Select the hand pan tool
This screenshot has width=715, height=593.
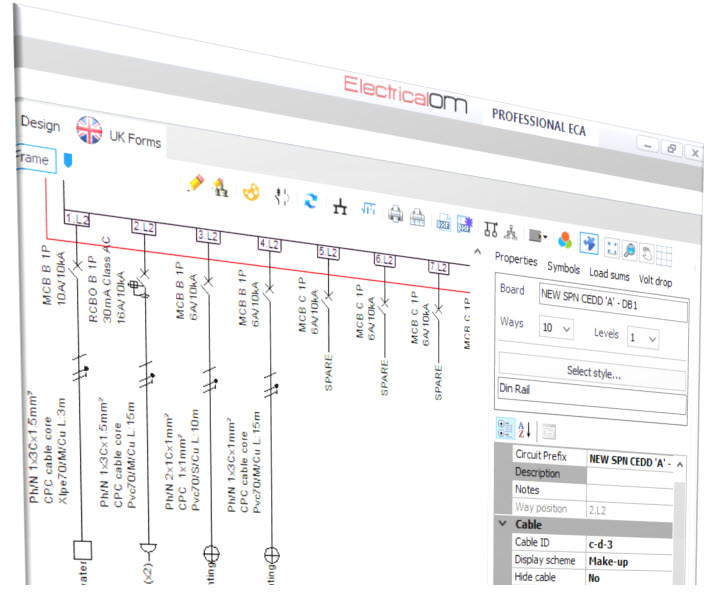click(647, 253)
